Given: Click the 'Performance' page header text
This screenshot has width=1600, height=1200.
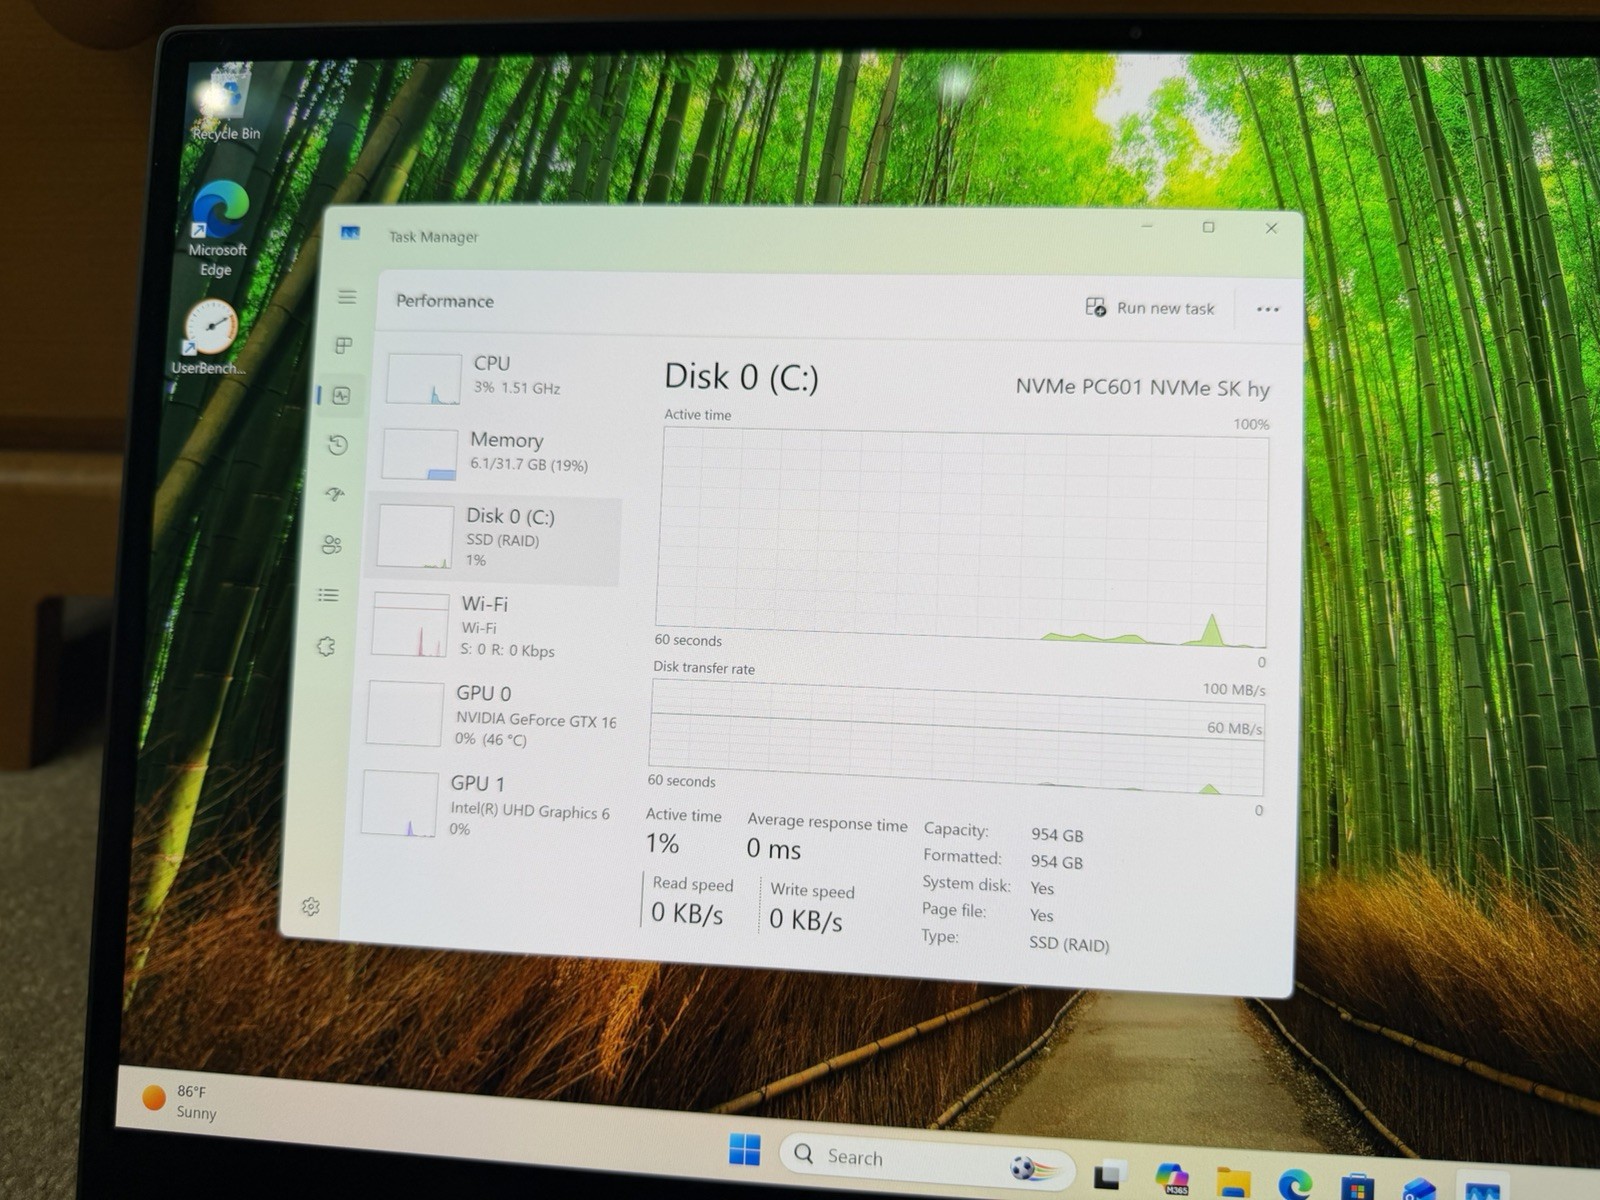Looking at the screenshot, I should pyautogui.click(x=445, y=301).
